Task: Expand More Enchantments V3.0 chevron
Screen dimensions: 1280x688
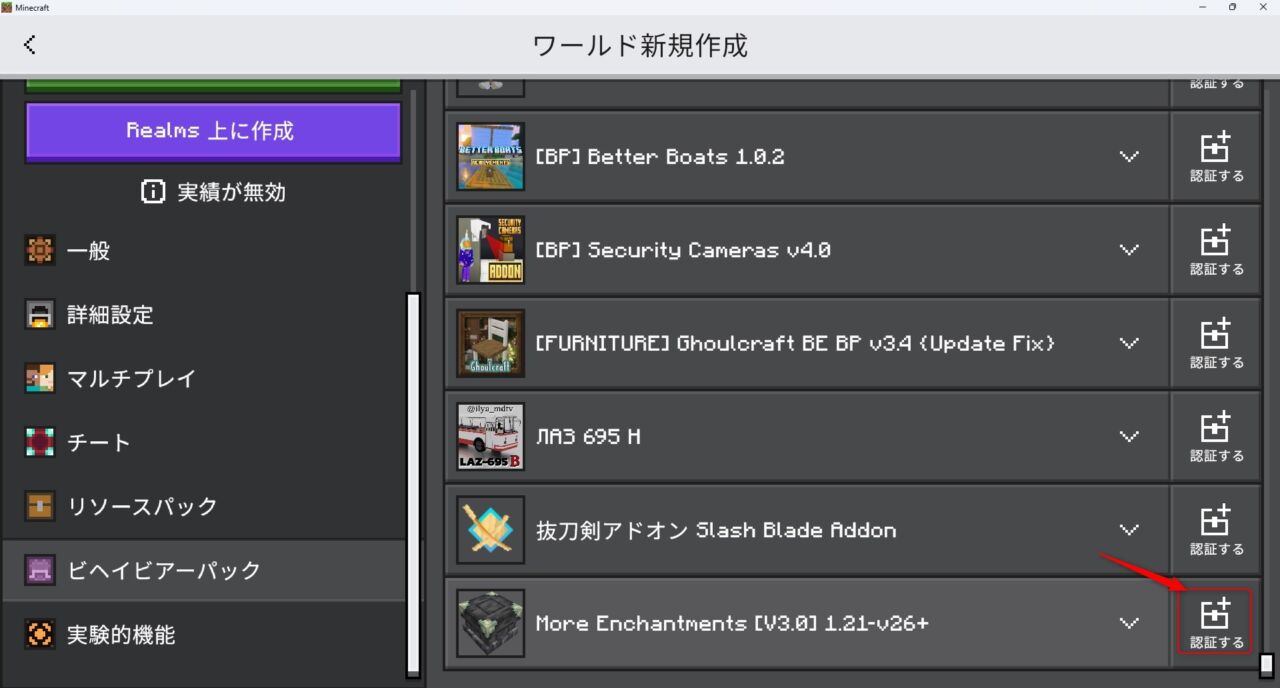Action: (x=1129, y=623)
